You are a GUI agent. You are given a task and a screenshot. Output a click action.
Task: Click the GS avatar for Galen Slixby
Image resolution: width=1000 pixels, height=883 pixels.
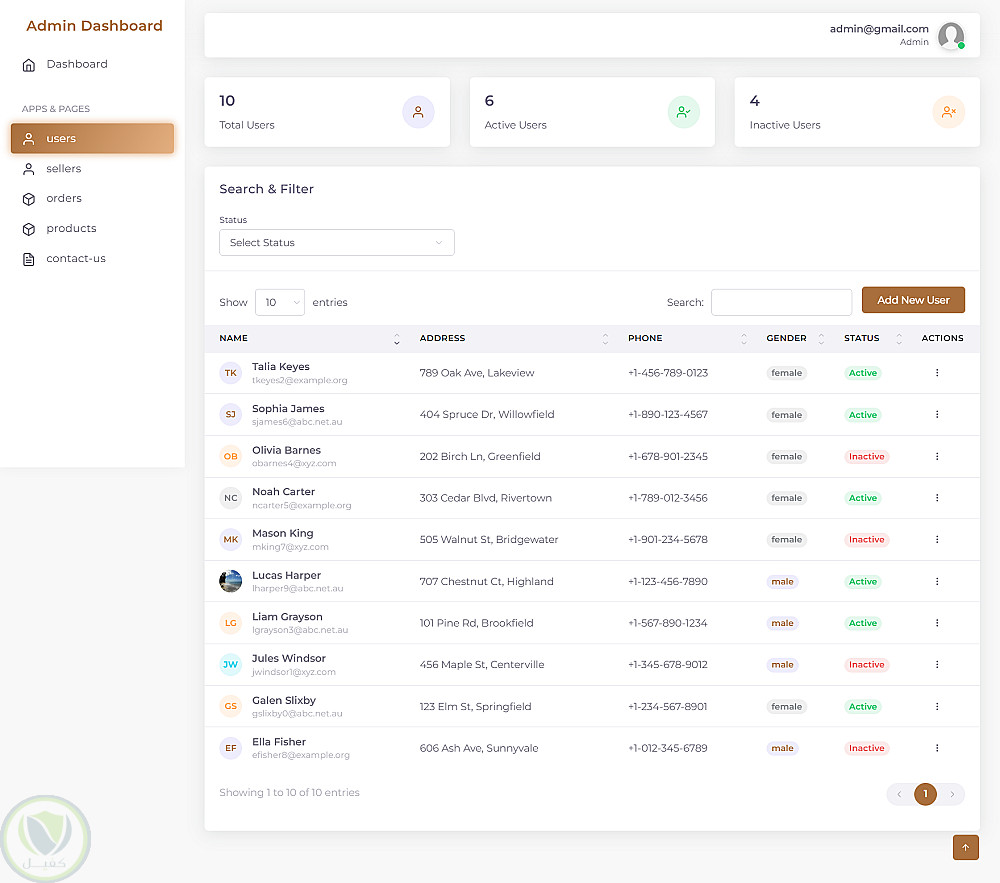pyautogui.click(x=230, y=706)
